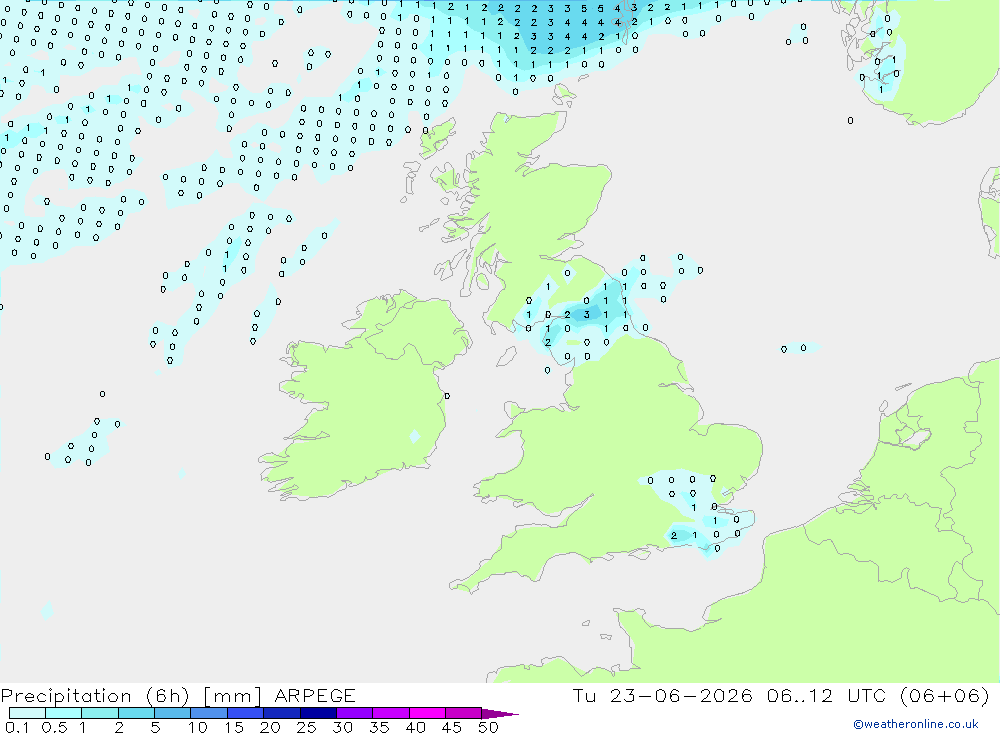Pick the 10–15 mm legend color swatch
Screen dimensions: 1000x733
(209, 713)
